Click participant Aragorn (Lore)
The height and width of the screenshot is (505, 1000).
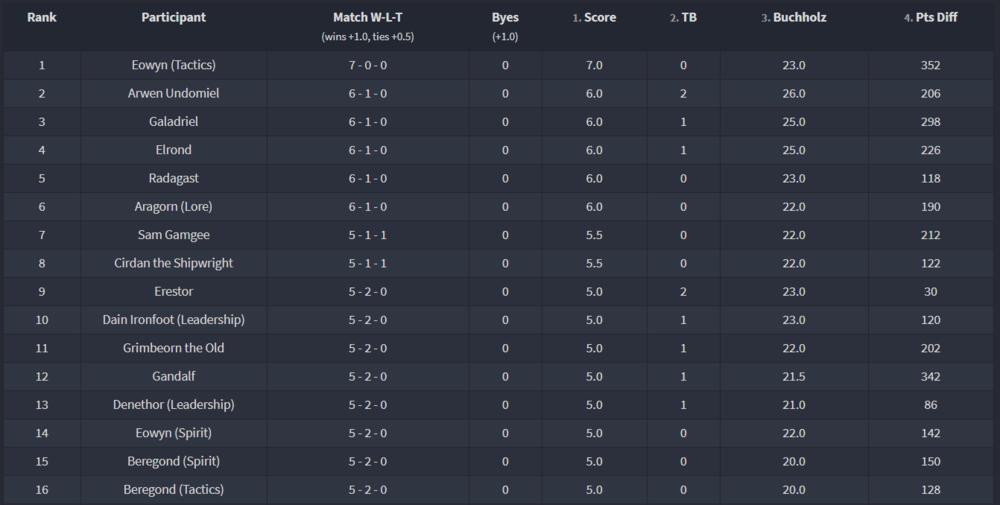click(x=174, y=206)
